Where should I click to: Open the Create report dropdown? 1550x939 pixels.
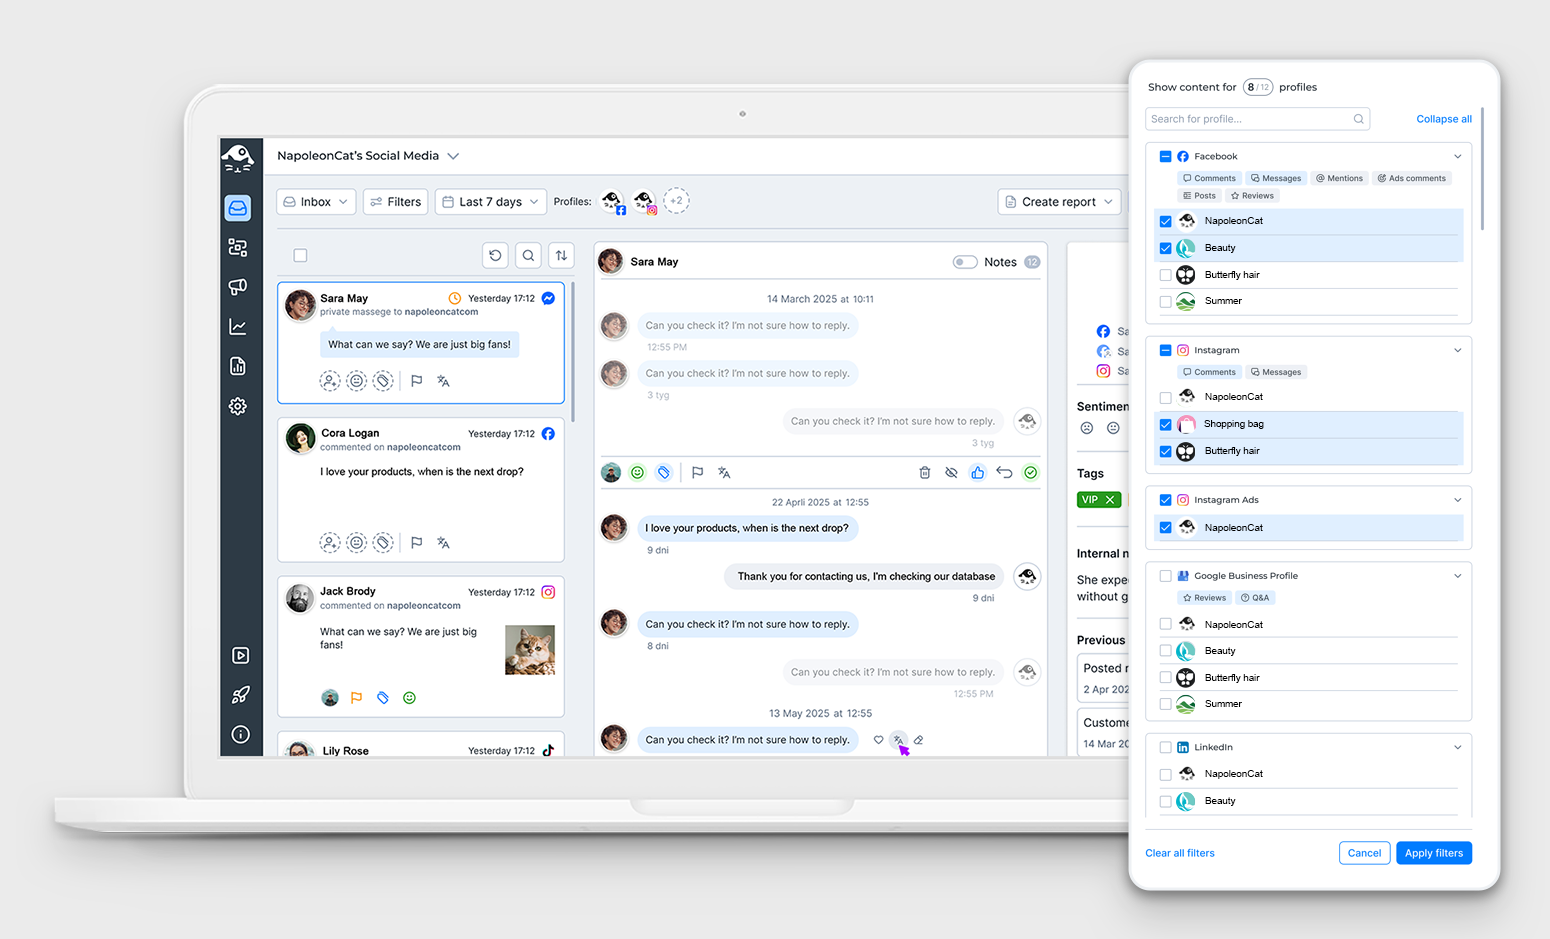pos(1059,202)
